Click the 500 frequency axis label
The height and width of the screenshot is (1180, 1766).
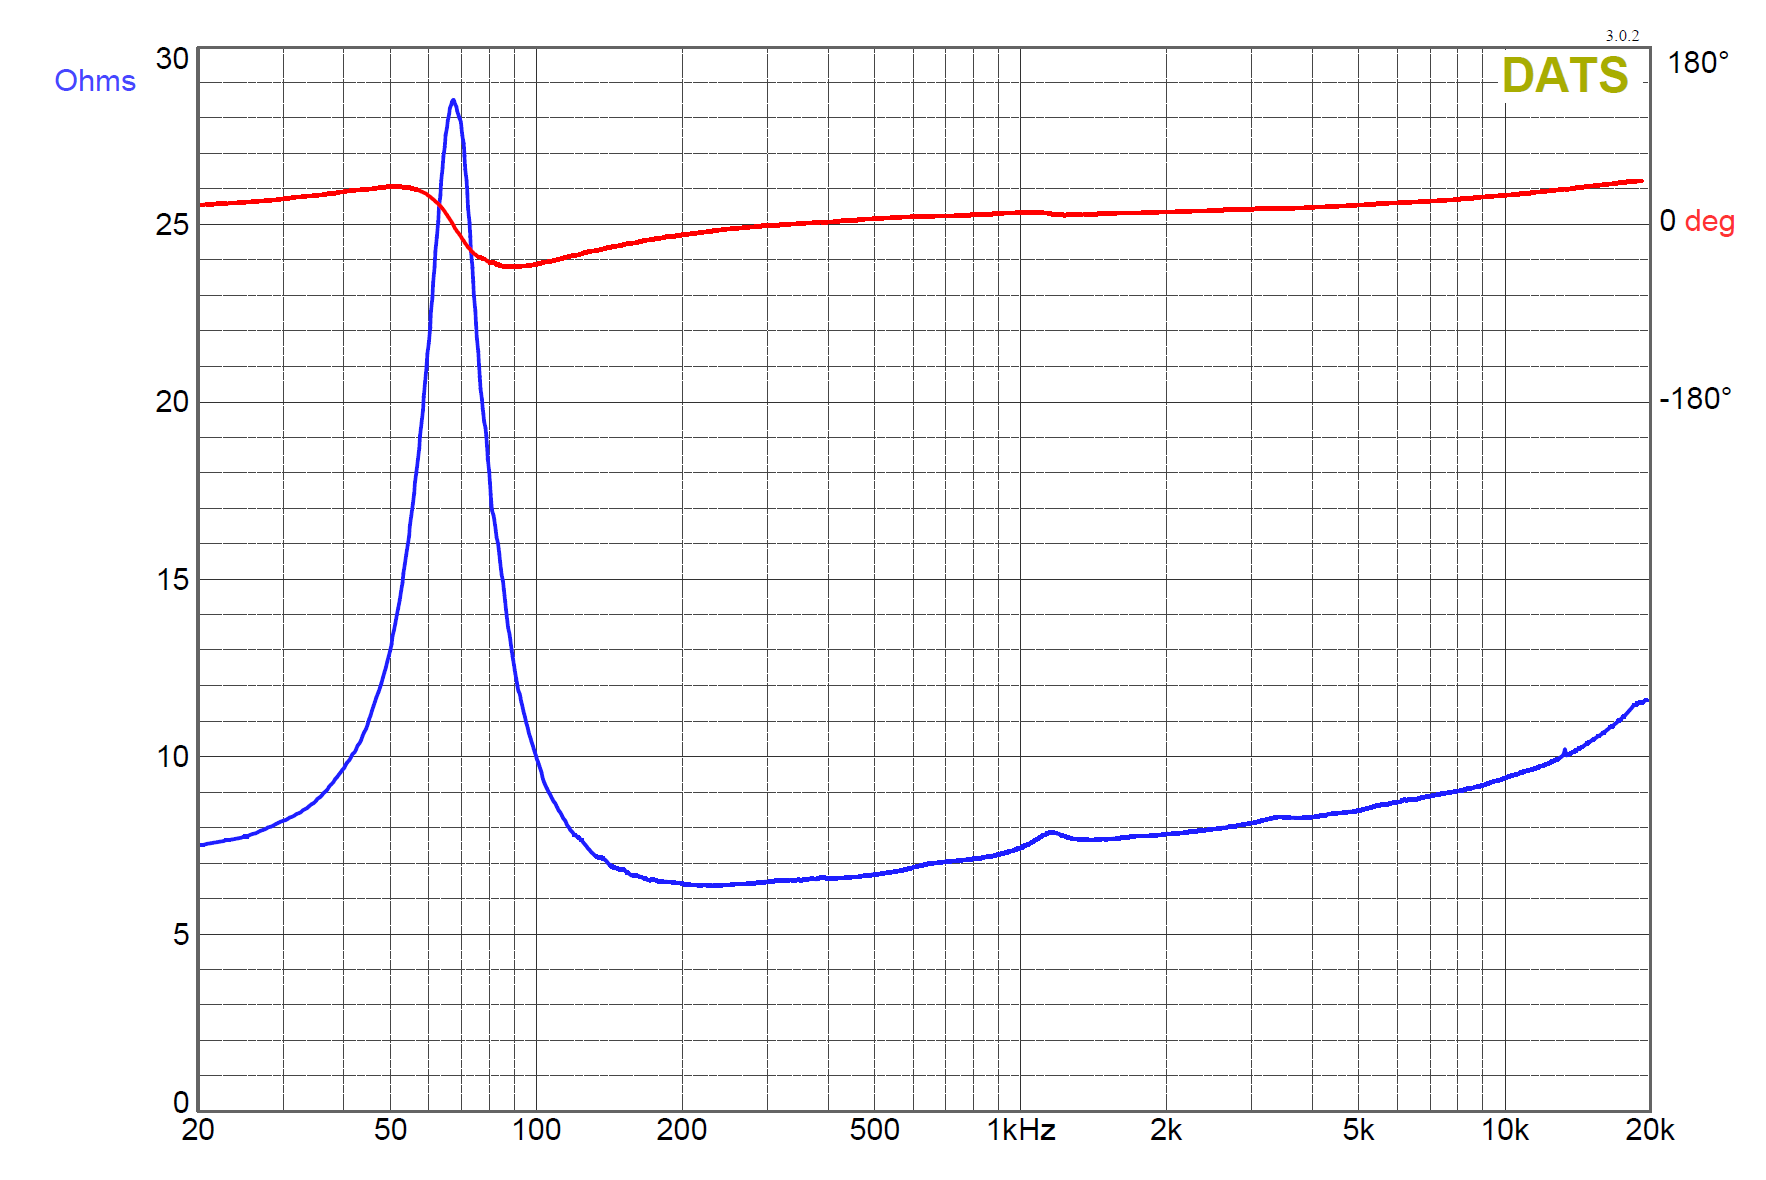tap(874, 1130)
